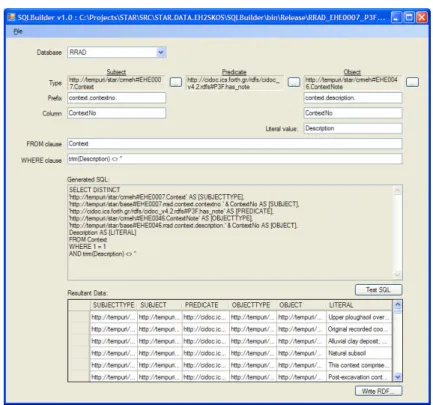Click the FROM clause field
Viewport: 433px width, 405px height.
click(235, 144)
